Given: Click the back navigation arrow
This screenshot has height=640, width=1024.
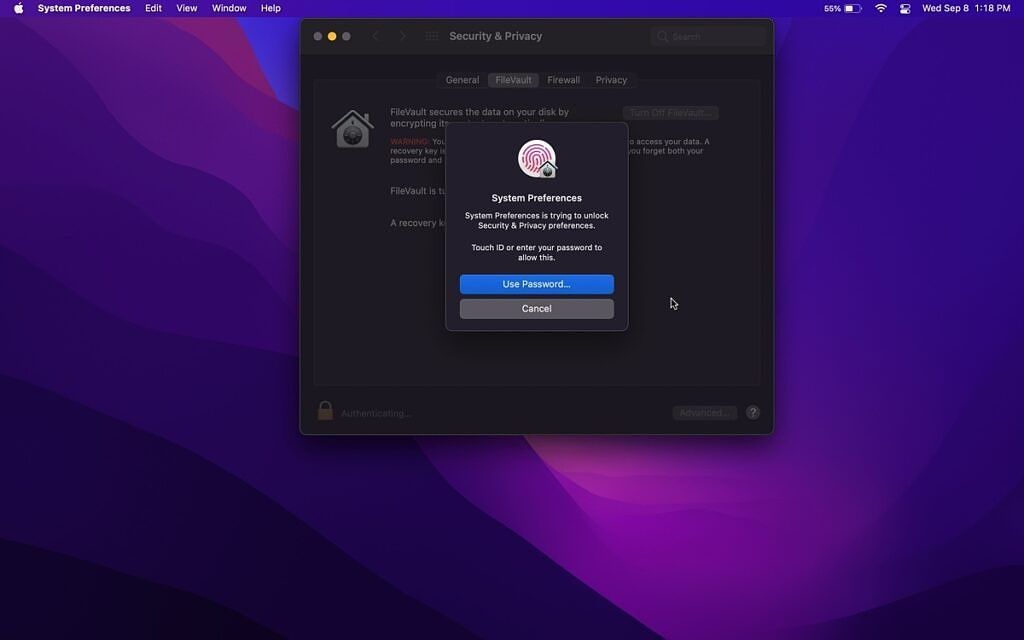Looking at the screenshot, I should click(x=376, y=36).
